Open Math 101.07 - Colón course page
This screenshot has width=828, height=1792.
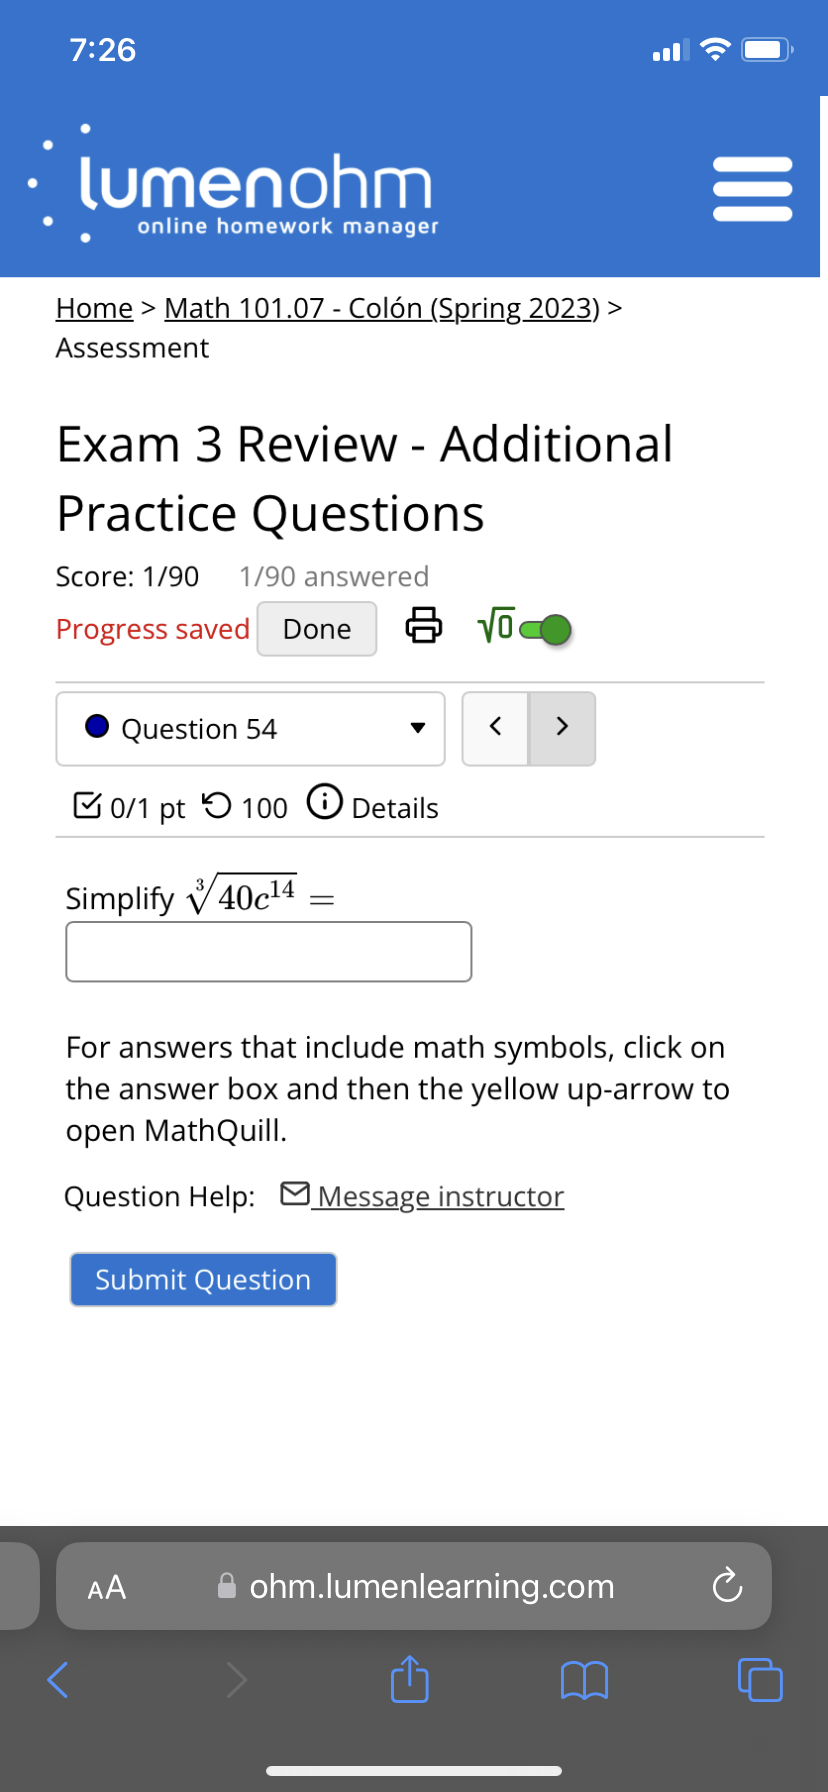[x=380, y=308]
